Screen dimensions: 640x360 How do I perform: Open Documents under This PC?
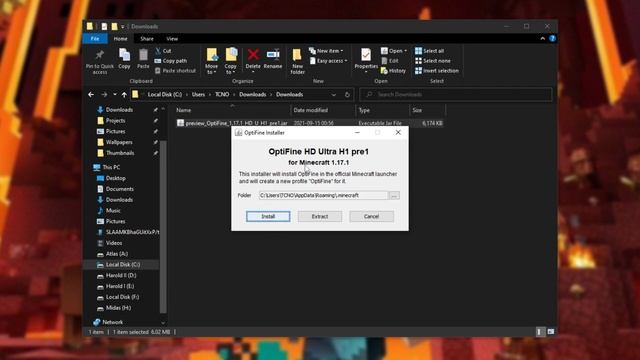[x=120, y=189]
